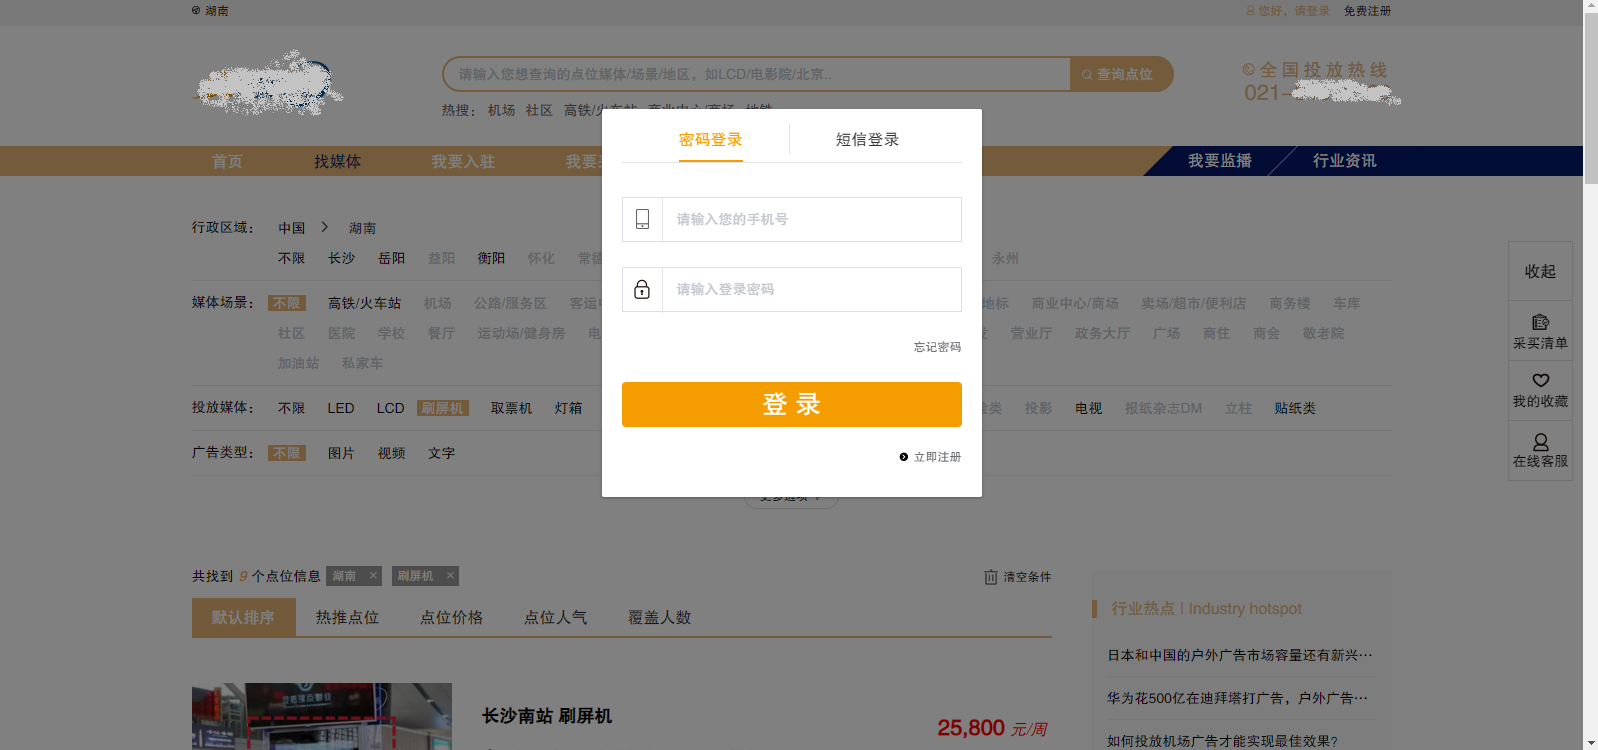Sort by 点位人气 tab
The image size is (1598, 750).
click(555, 617)
